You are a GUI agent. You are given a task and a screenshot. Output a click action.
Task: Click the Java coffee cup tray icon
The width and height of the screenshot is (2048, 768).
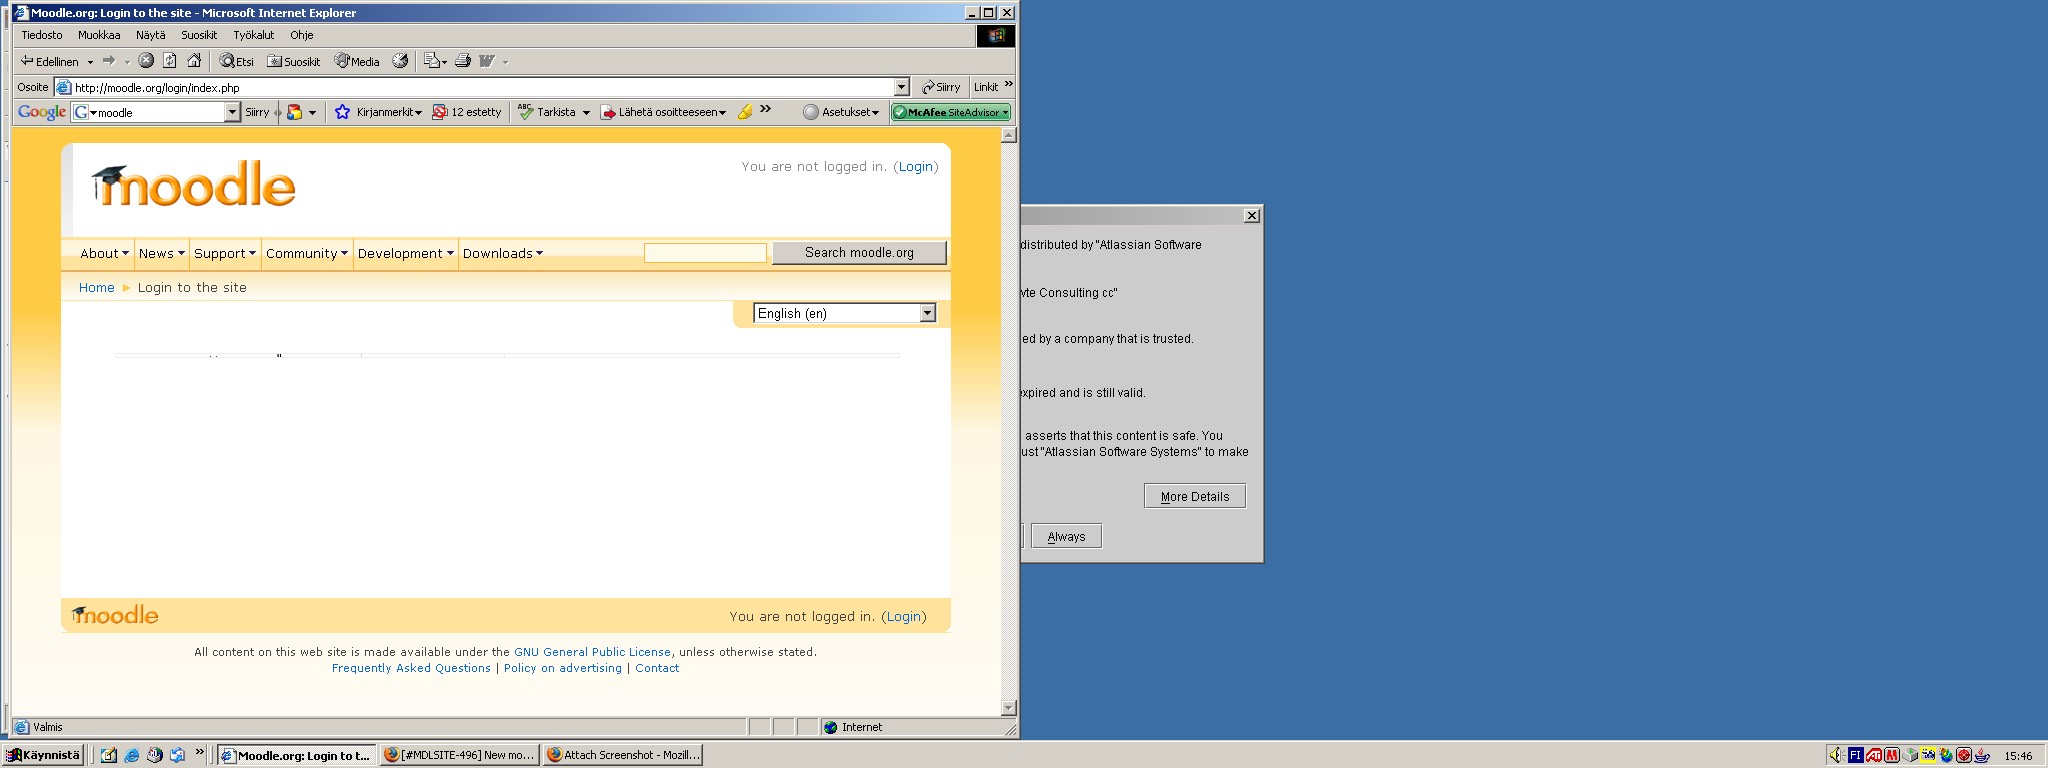tap(1982, 756)
